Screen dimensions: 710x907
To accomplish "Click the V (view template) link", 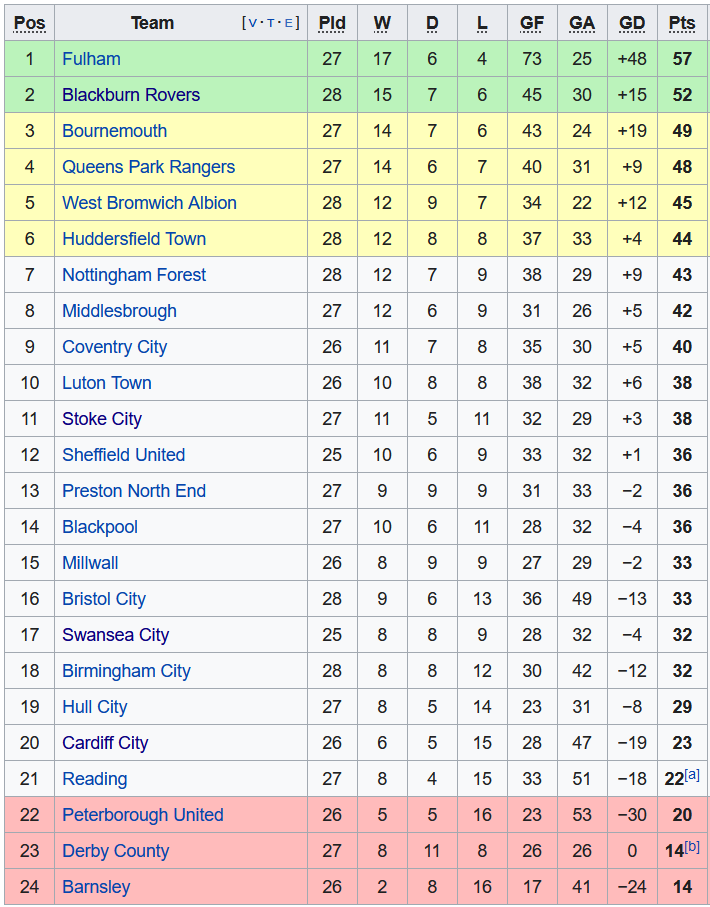I will (x=252, y=23).
